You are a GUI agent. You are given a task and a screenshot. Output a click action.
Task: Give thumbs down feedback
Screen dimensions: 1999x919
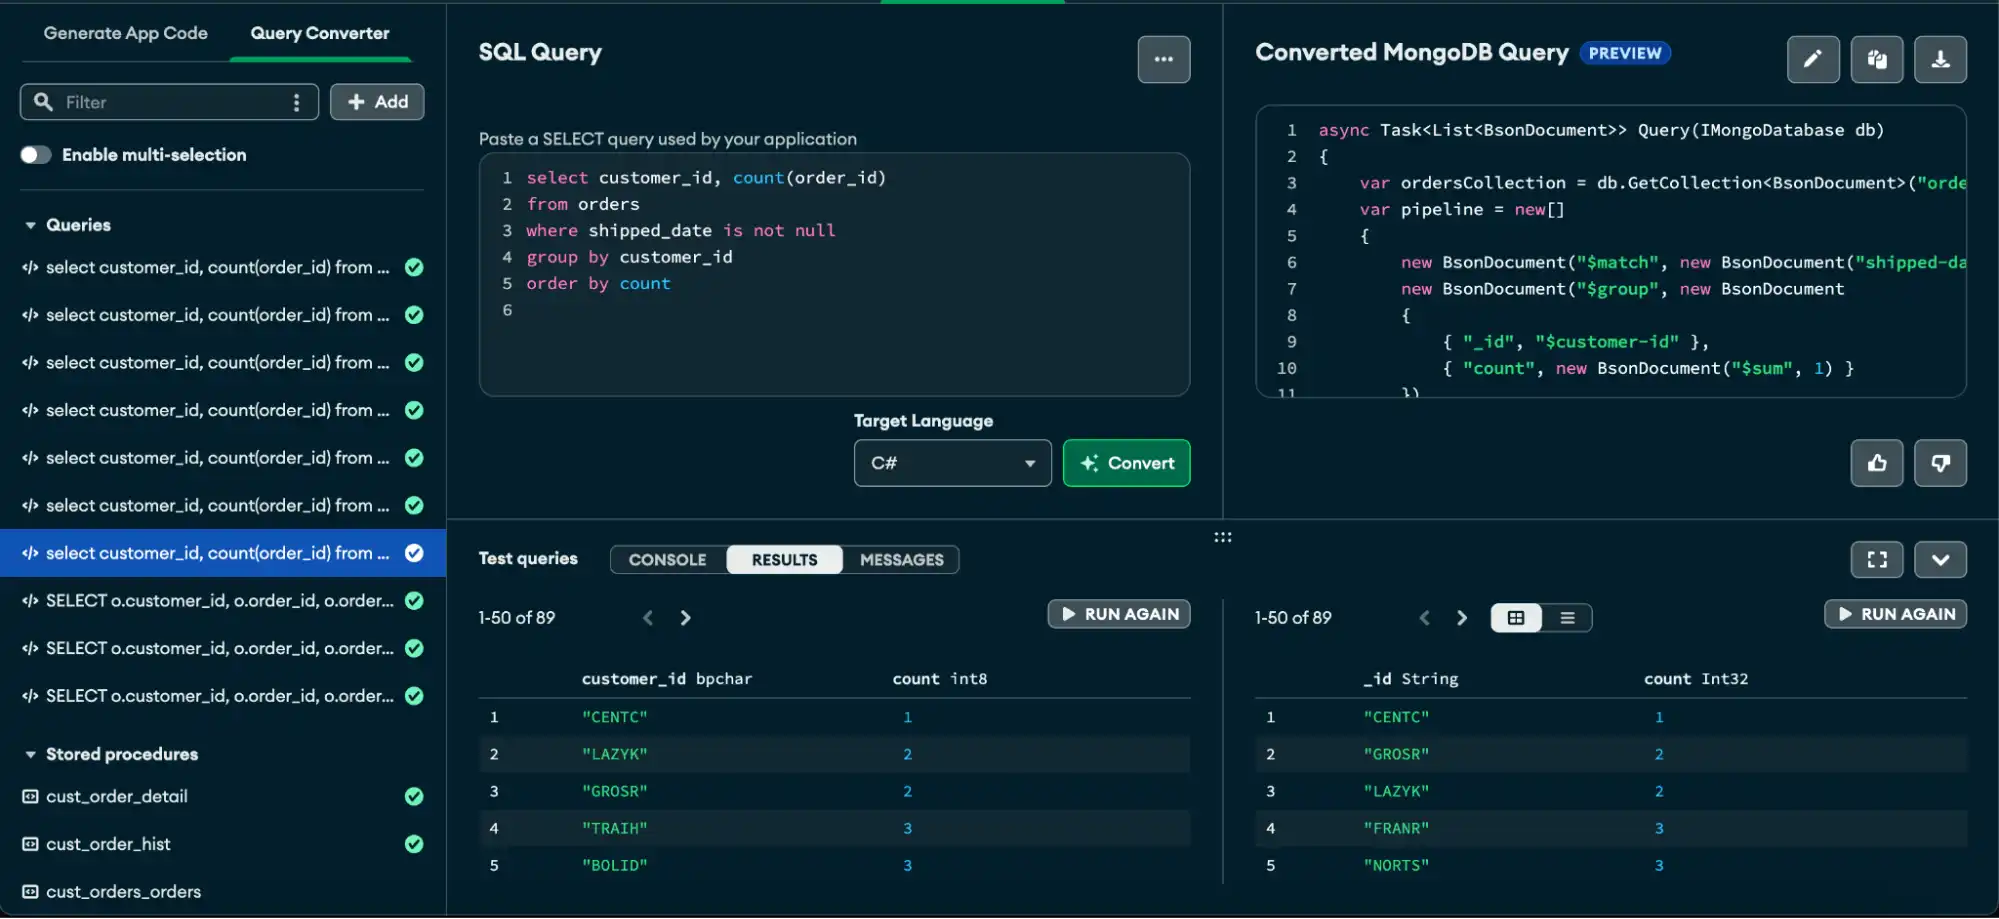click(x=1940, y=463)
